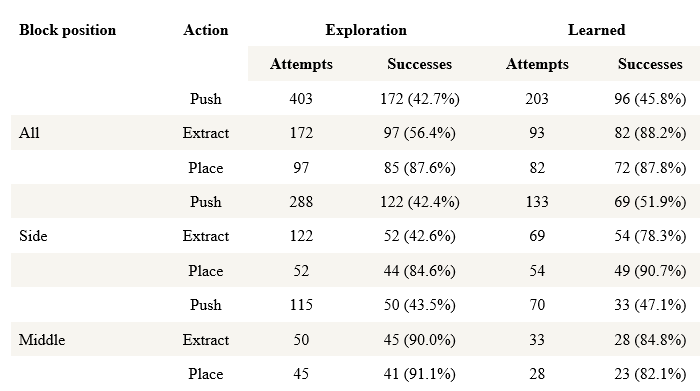Select the 44 (84.6%) cell
This screenshot has width=700, height=391.
click(x=420, y=270)
